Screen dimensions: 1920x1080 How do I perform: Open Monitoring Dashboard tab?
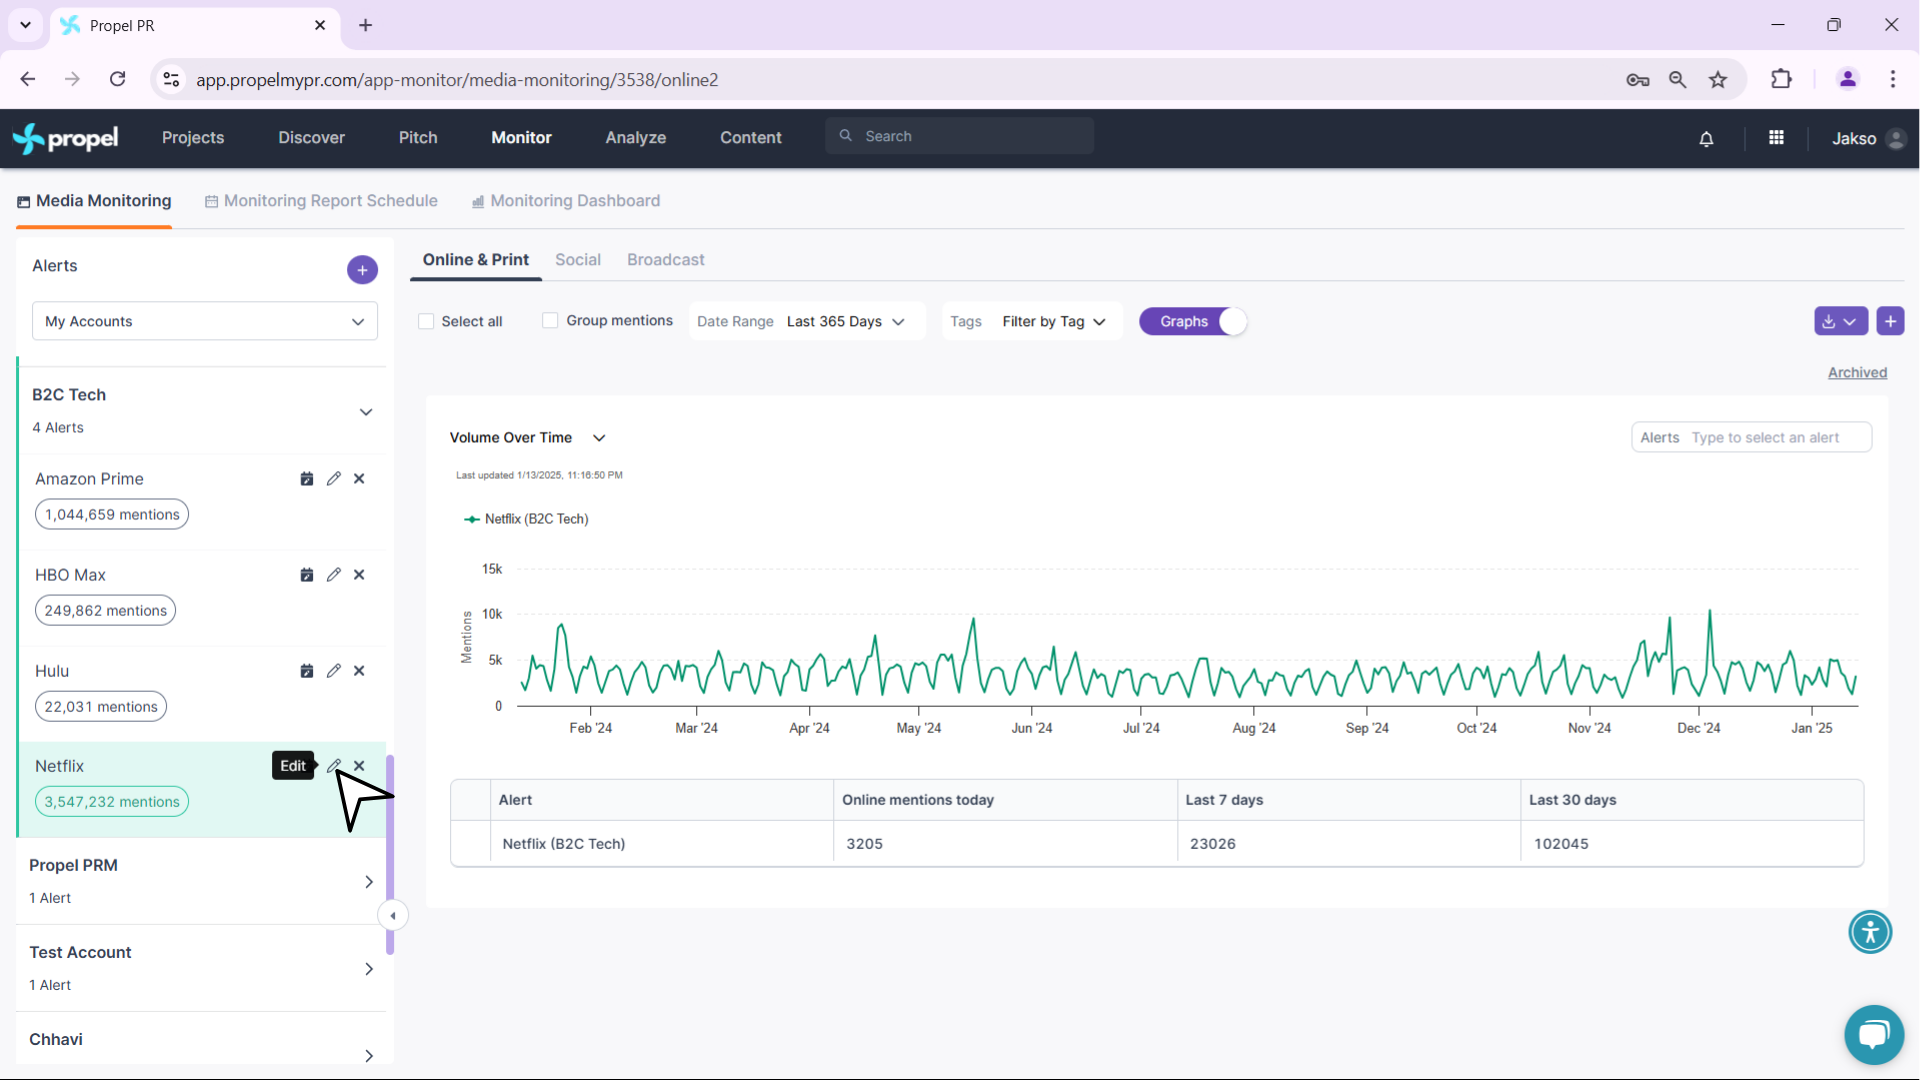pyautogui.click(x=566, y=201)
